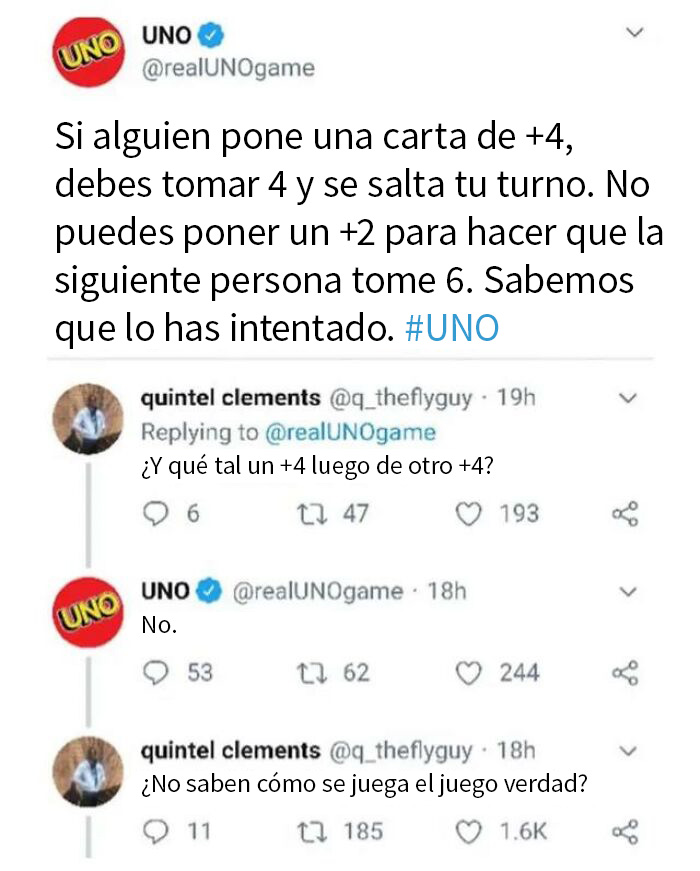Screen dimensions: 700x871
Task: Like quintel's reply showing 193 likes
Action: click(x=466, y=513)
